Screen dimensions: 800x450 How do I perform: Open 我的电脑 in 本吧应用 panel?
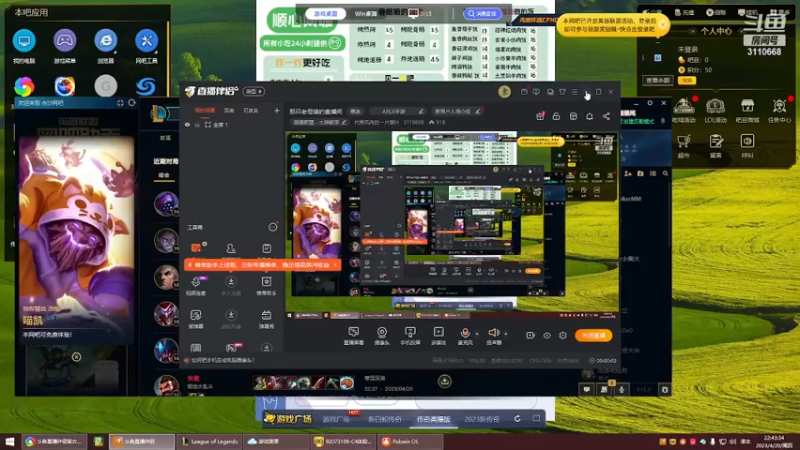[x=24, y=46]
